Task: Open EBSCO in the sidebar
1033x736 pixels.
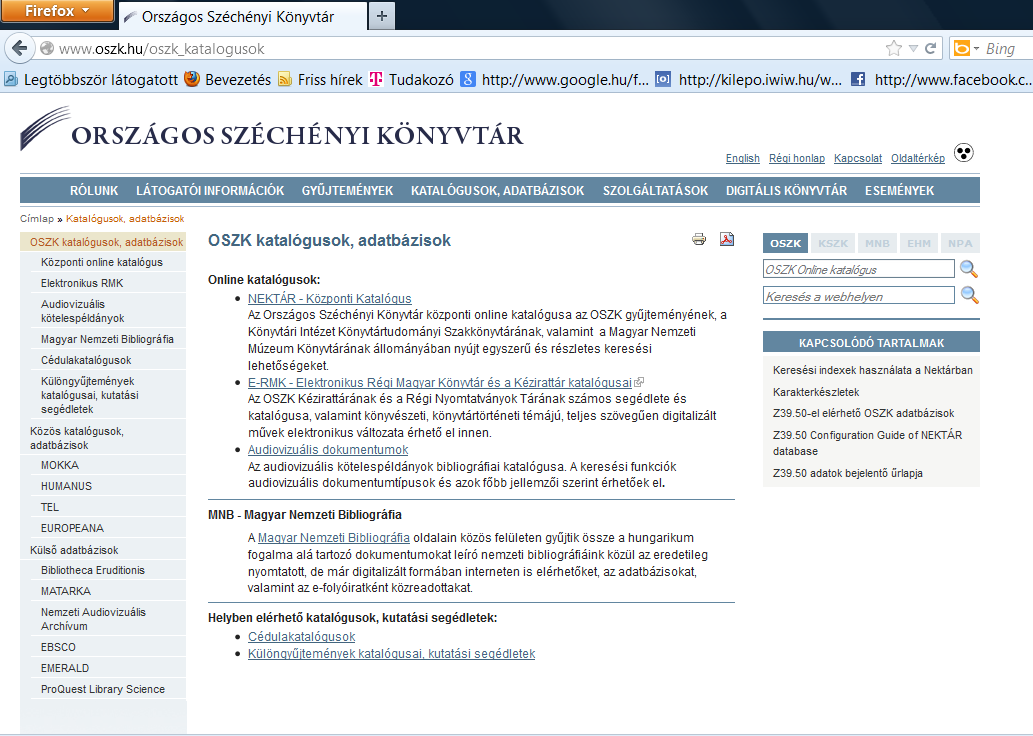Action: click(58, 647)
